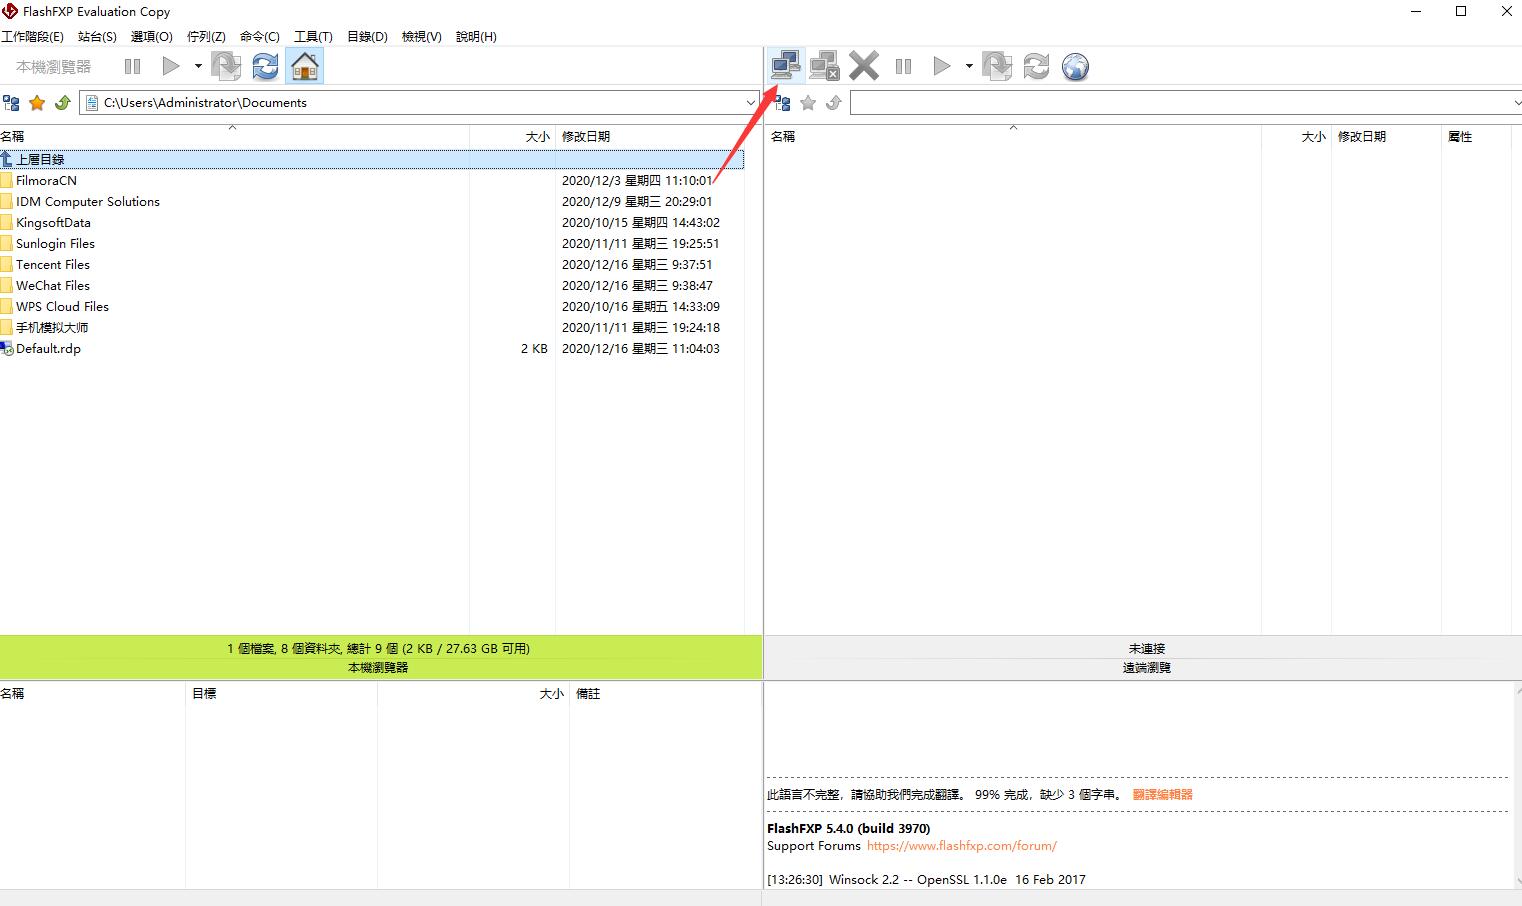Screen dimensions: 1522x906
Task: Select the 上層目錄 parent directory row
Action: (372, 159)
